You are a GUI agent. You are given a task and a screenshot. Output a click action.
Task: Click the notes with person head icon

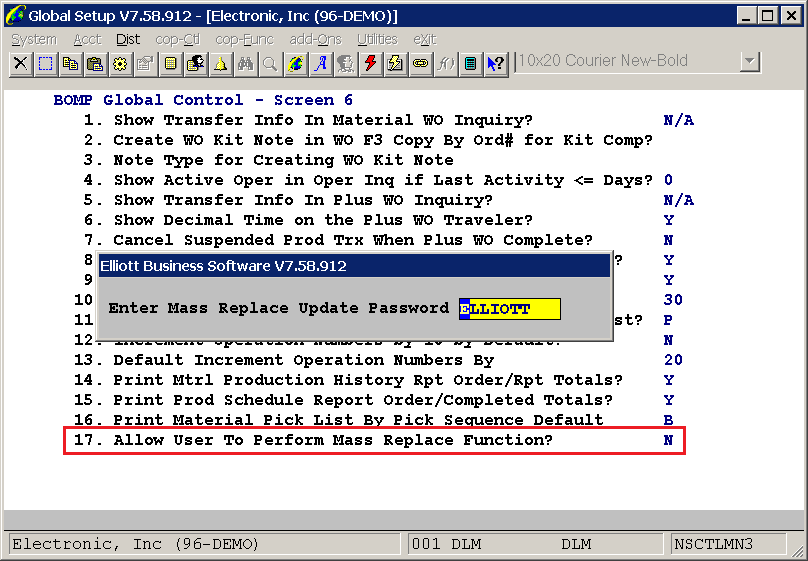(196, 63)
